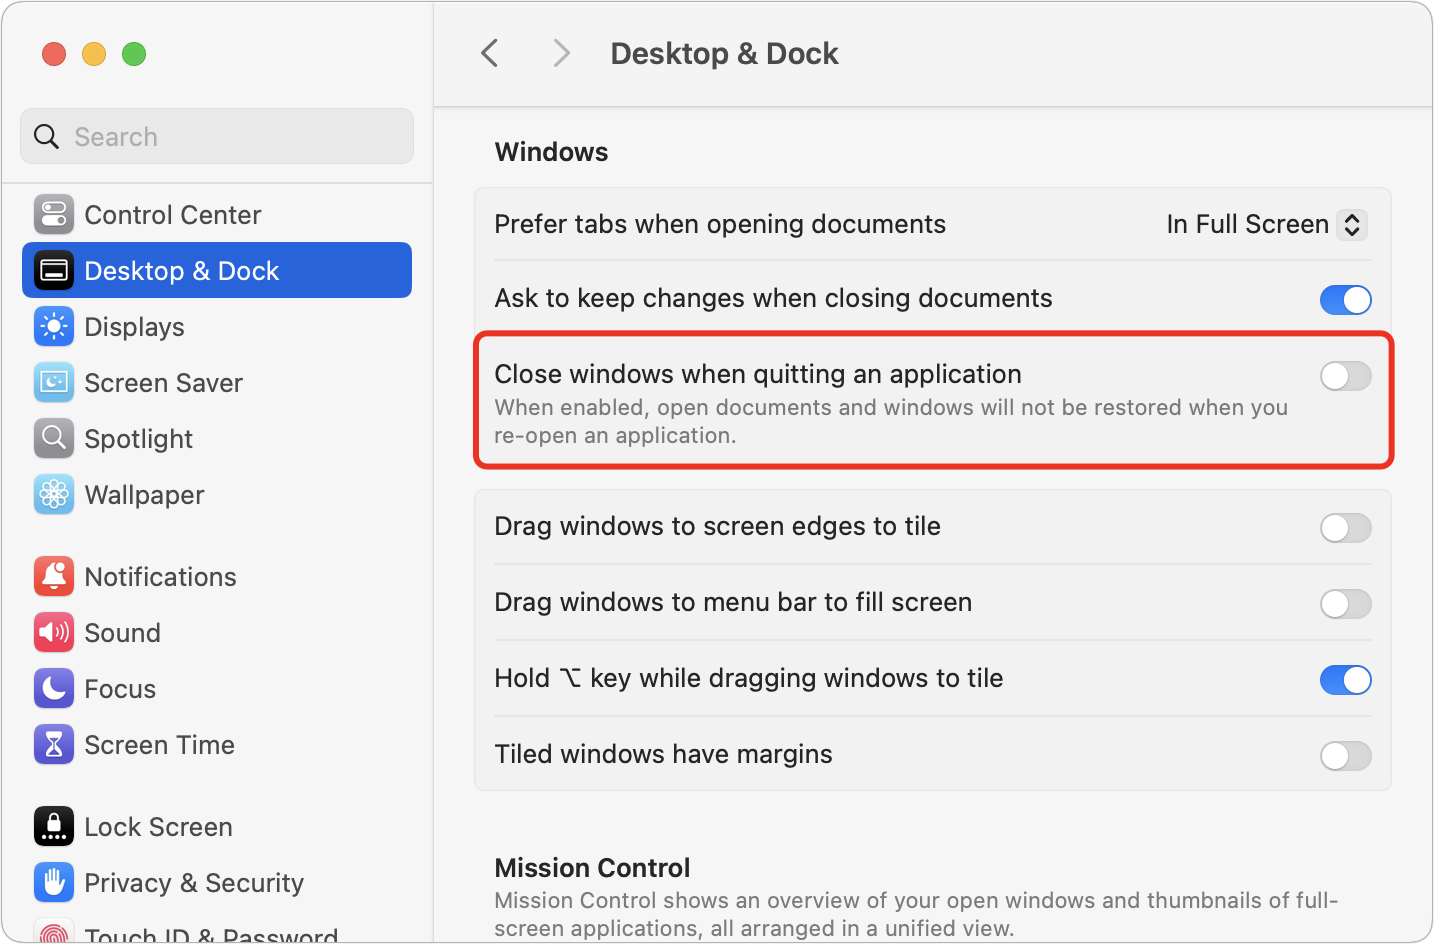Open the Control Center settings icon
Screen dimensions: 1434x944
[x=54, y=215]
